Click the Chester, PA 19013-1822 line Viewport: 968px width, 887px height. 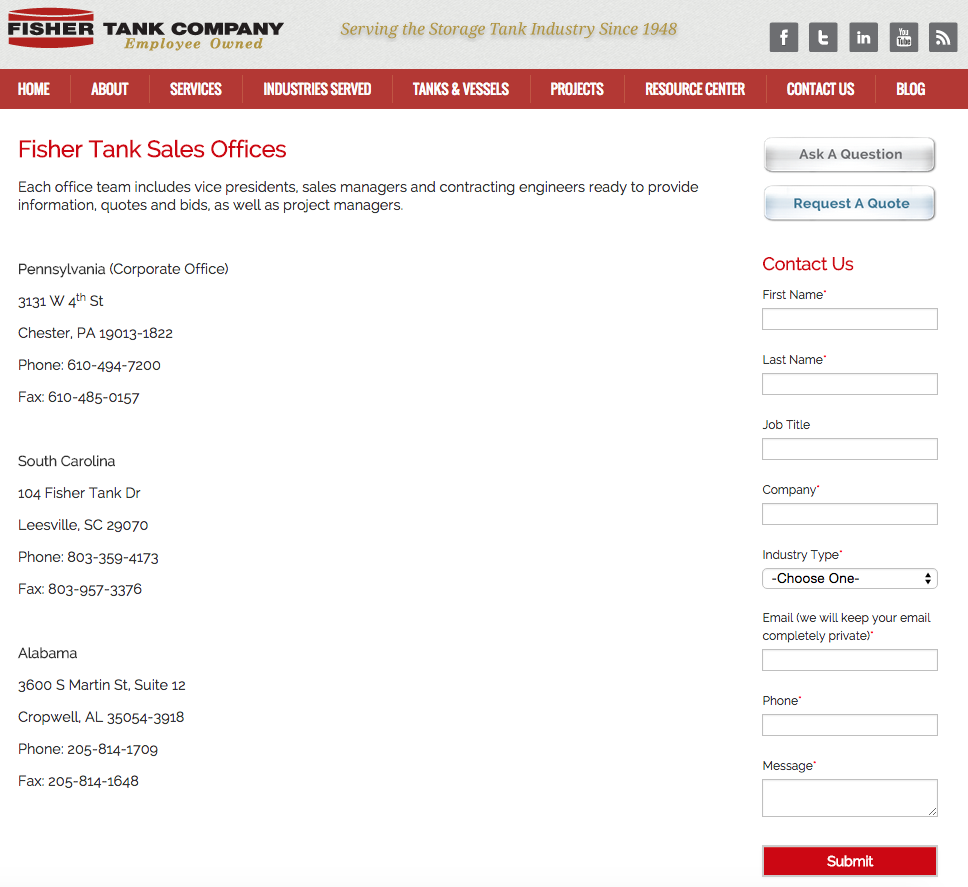[95, 333]
